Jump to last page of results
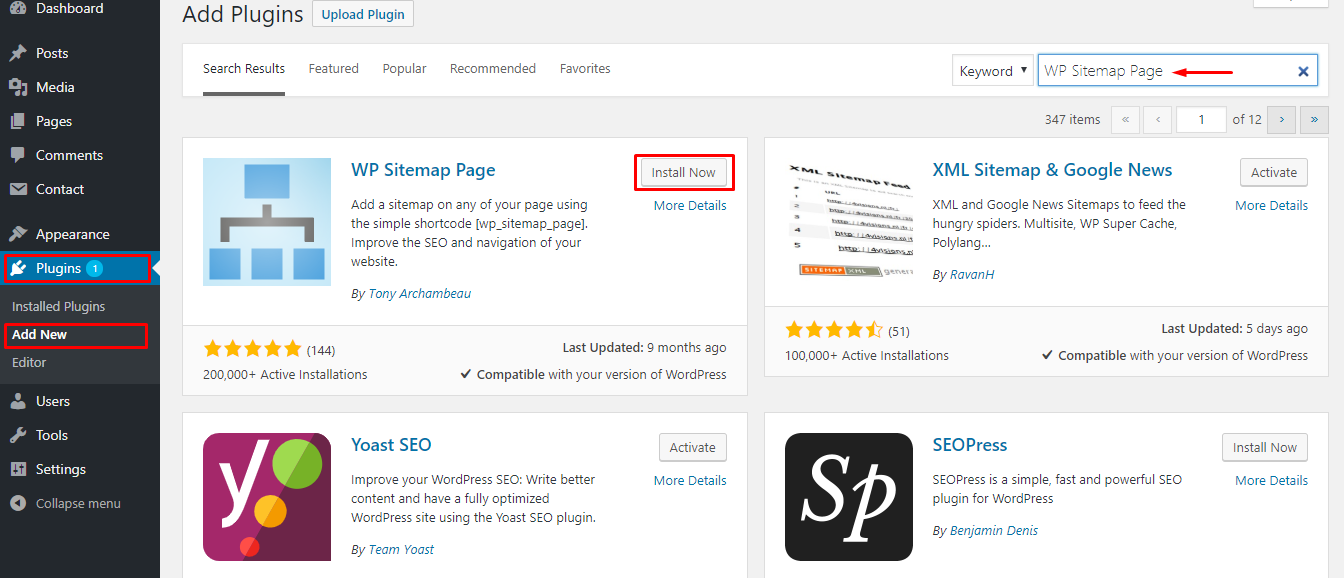The image size is (1344, 578). point(1313,119)
